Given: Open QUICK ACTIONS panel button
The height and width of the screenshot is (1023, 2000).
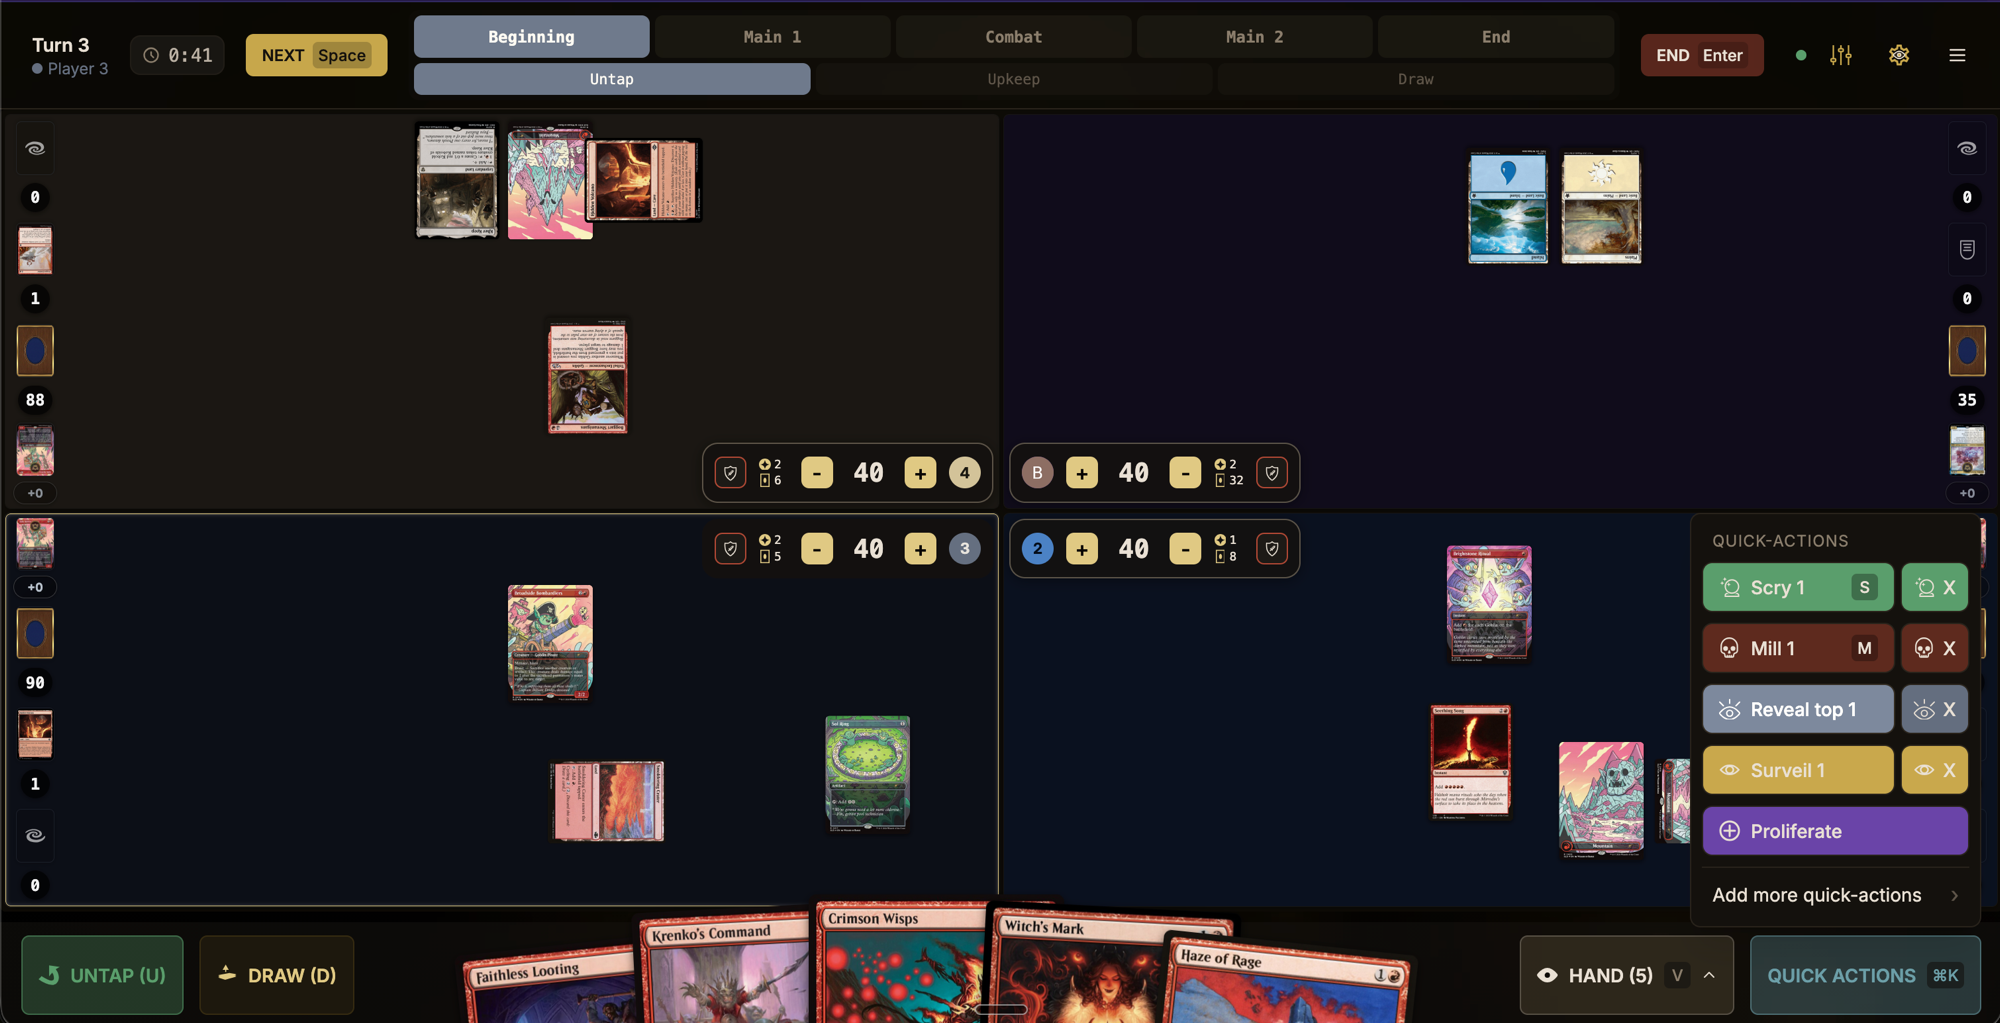Looking at the screenshot, I should 1865,975.
